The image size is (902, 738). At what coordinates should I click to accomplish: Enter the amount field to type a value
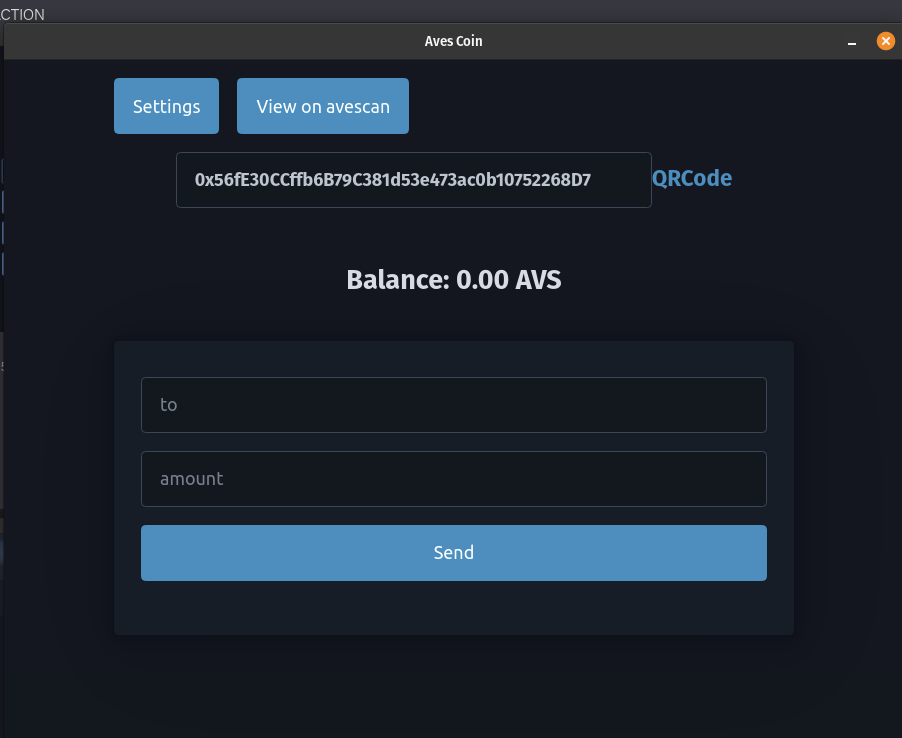click(453, 478)
